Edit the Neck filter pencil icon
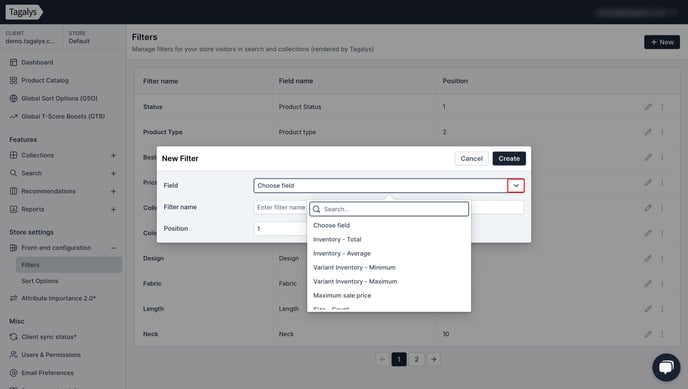This screenshot has height=389, width=688. pyautogui.click(x=648, y=334)
